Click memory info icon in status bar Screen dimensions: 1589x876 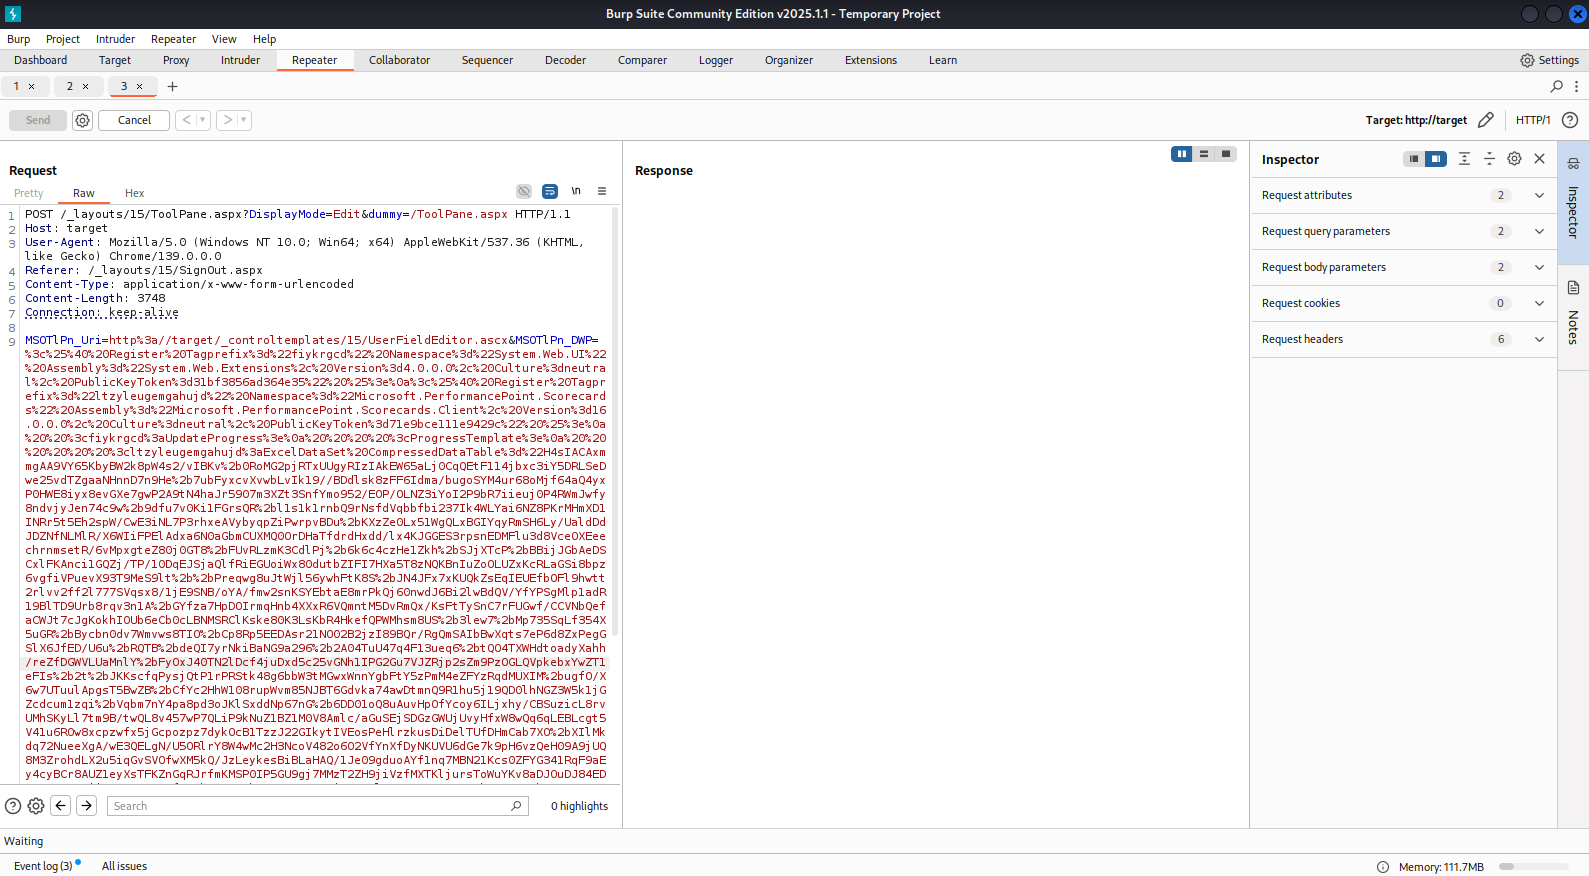[x=1383, y=867]
